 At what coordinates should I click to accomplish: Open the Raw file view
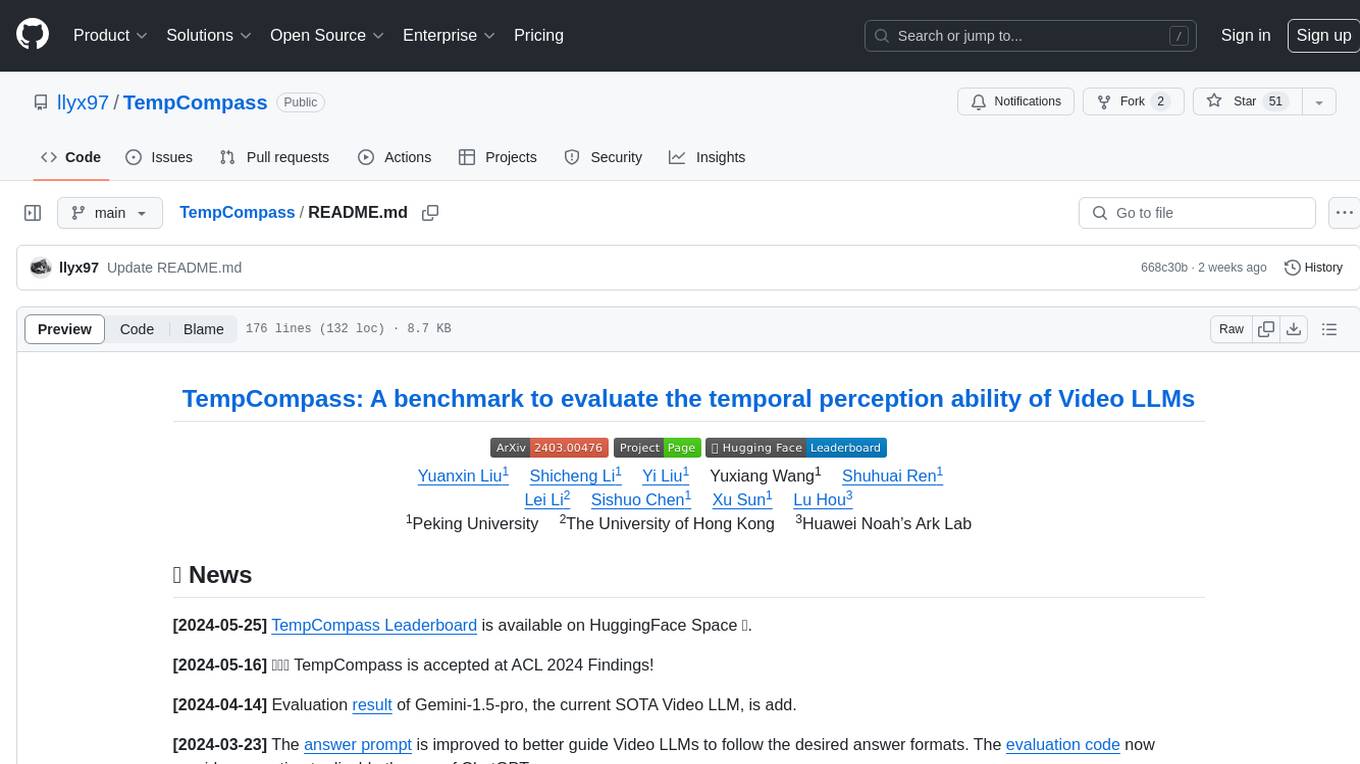pyautogui.click(x=1231, y=329)
